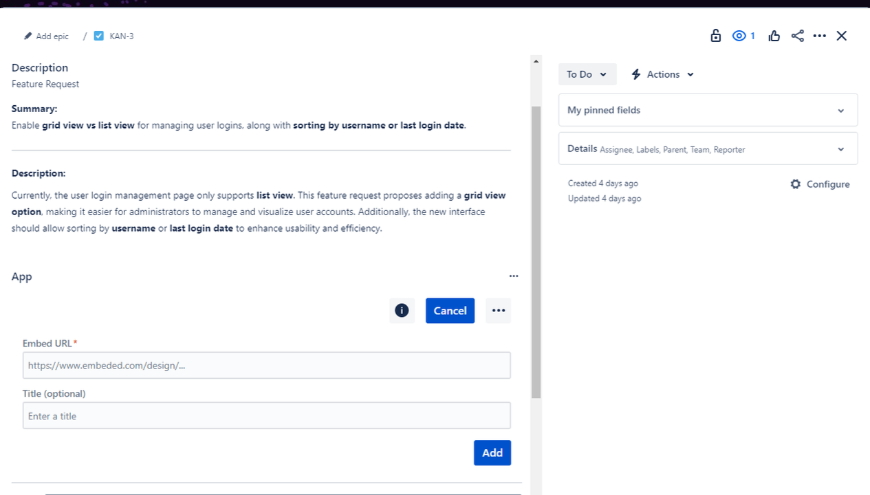Open the Actions dropdown menu
Viewport: 870px width, 495px height.
[x=662, y=74]
